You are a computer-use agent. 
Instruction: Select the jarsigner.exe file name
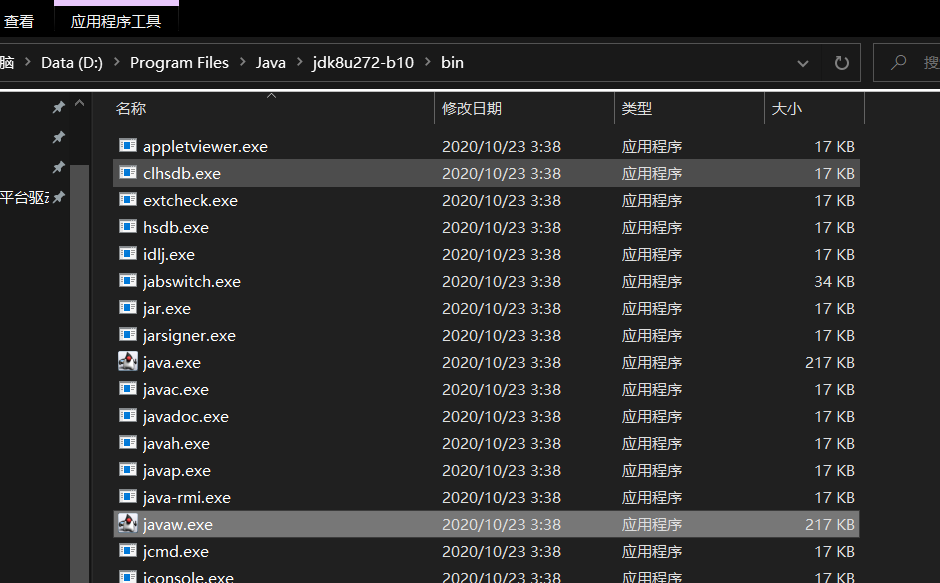[189, 335]
